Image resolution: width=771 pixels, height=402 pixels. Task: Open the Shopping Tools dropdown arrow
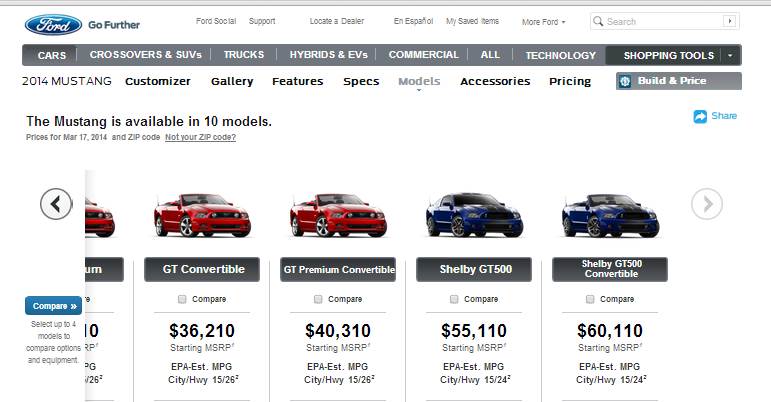coord(730,56)
